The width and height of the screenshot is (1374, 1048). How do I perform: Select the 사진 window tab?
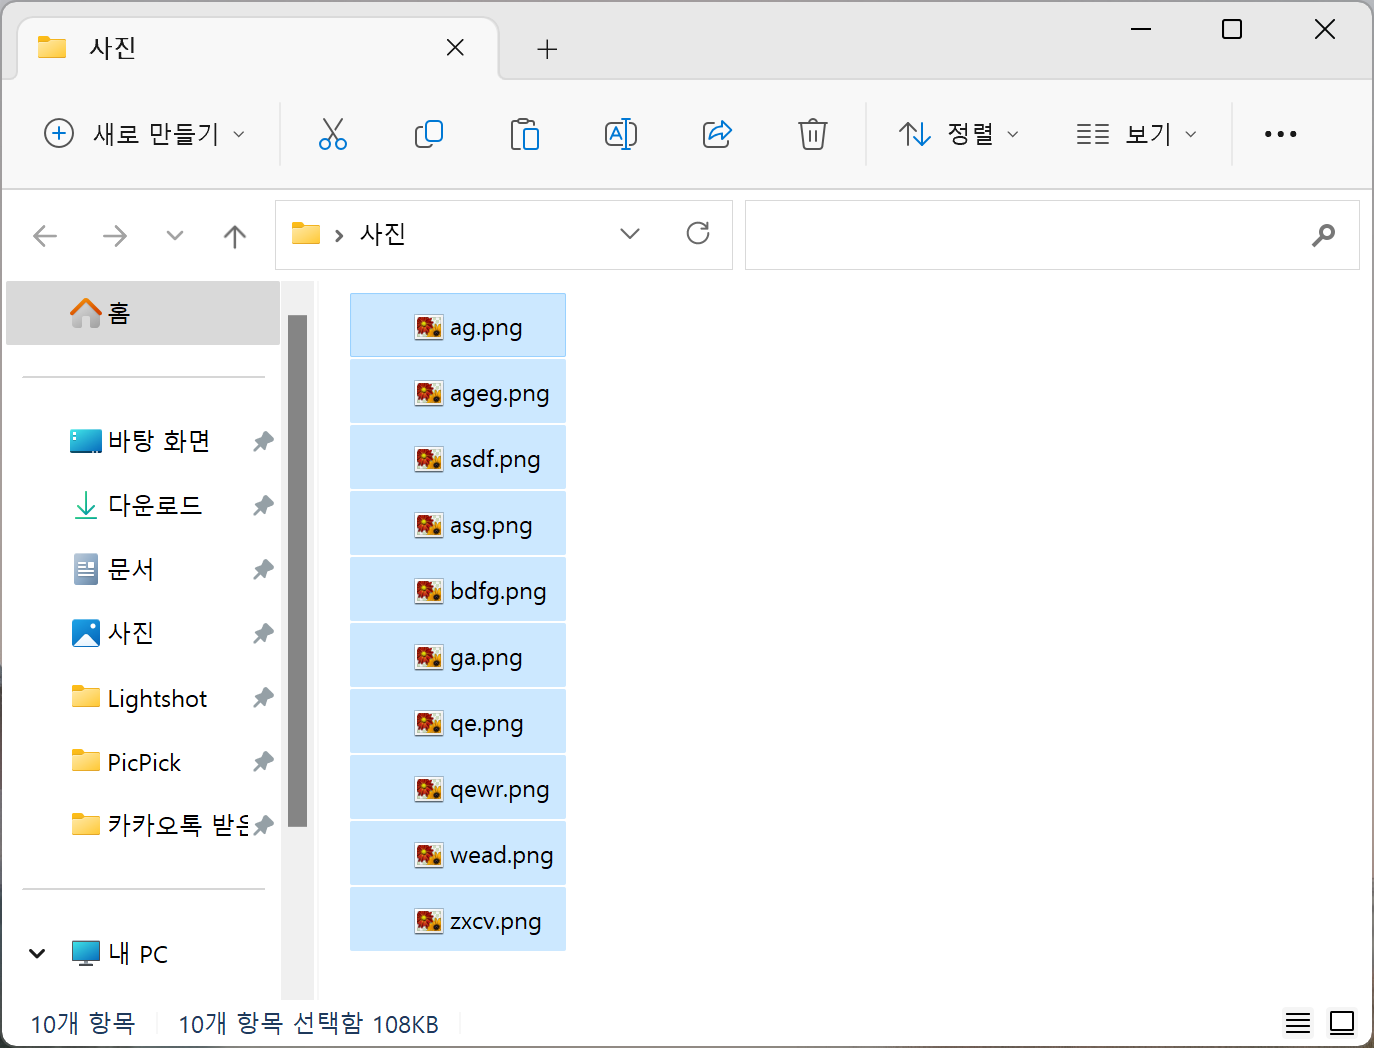(x=258, y=48)
